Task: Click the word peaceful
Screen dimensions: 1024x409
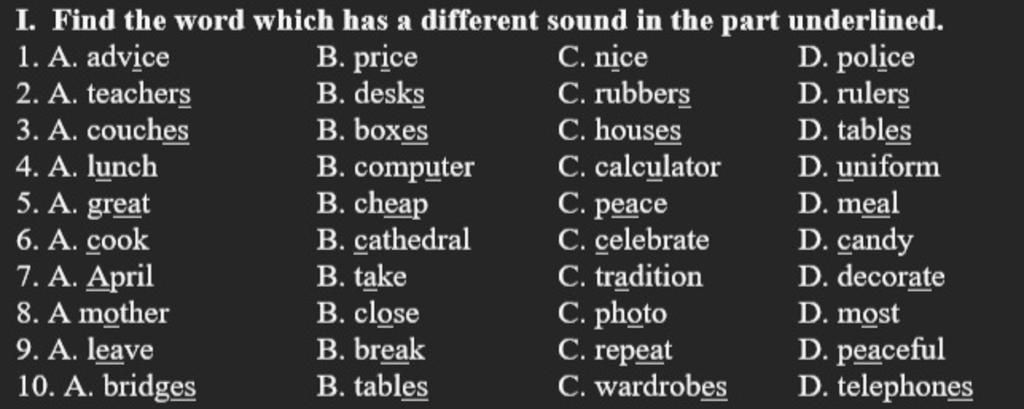Action: pyautogui.click(x=891, y=351)
